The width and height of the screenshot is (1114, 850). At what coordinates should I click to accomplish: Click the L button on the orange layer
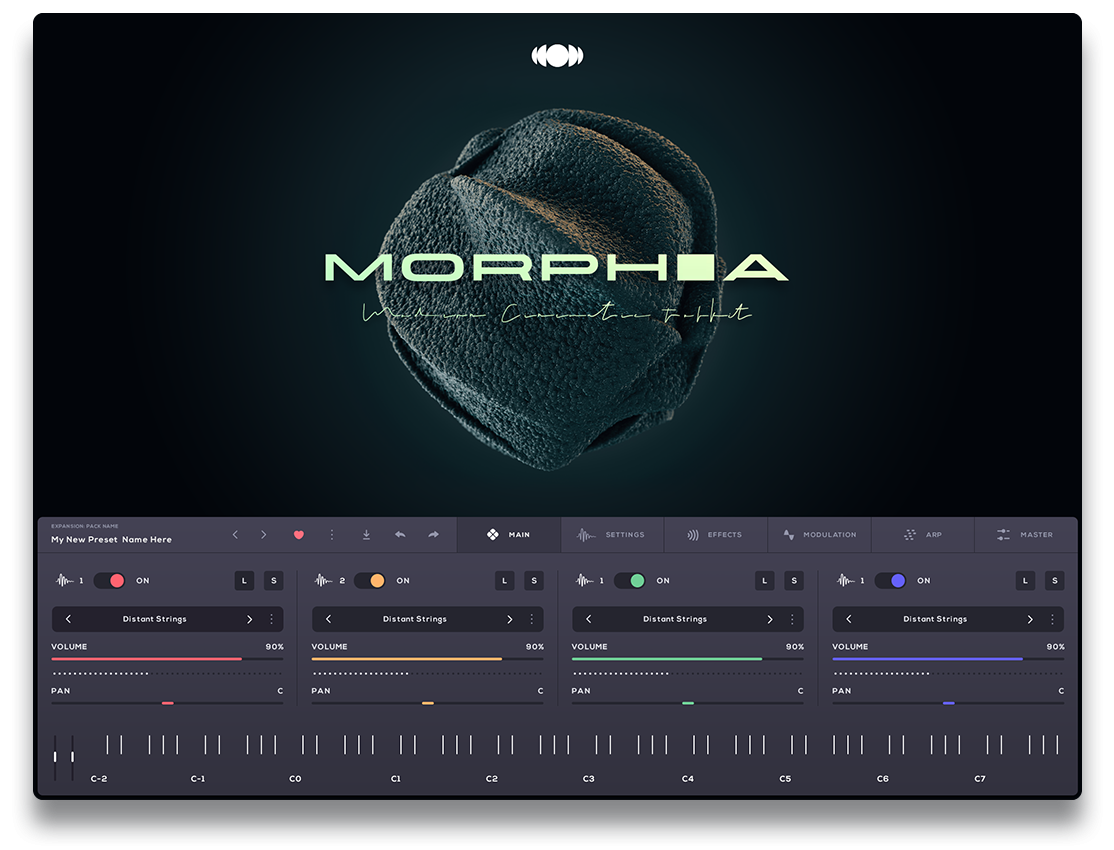tap(505, 581)
